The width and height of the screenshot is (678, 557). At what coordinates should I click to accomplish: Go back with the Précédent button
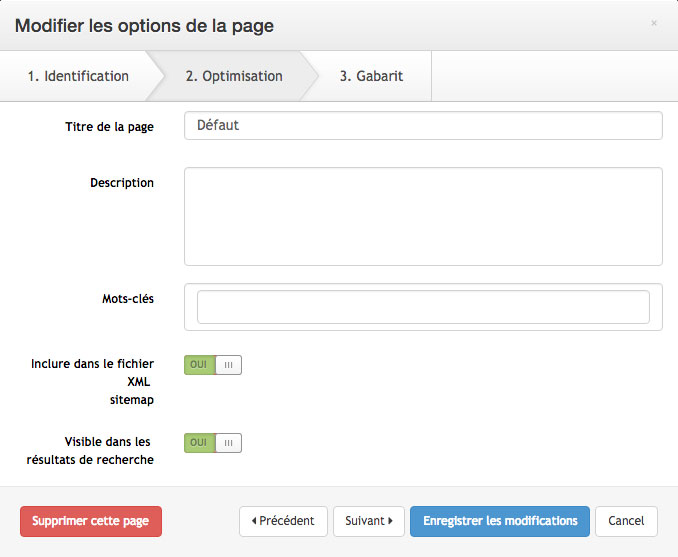[x=283, y=521]
